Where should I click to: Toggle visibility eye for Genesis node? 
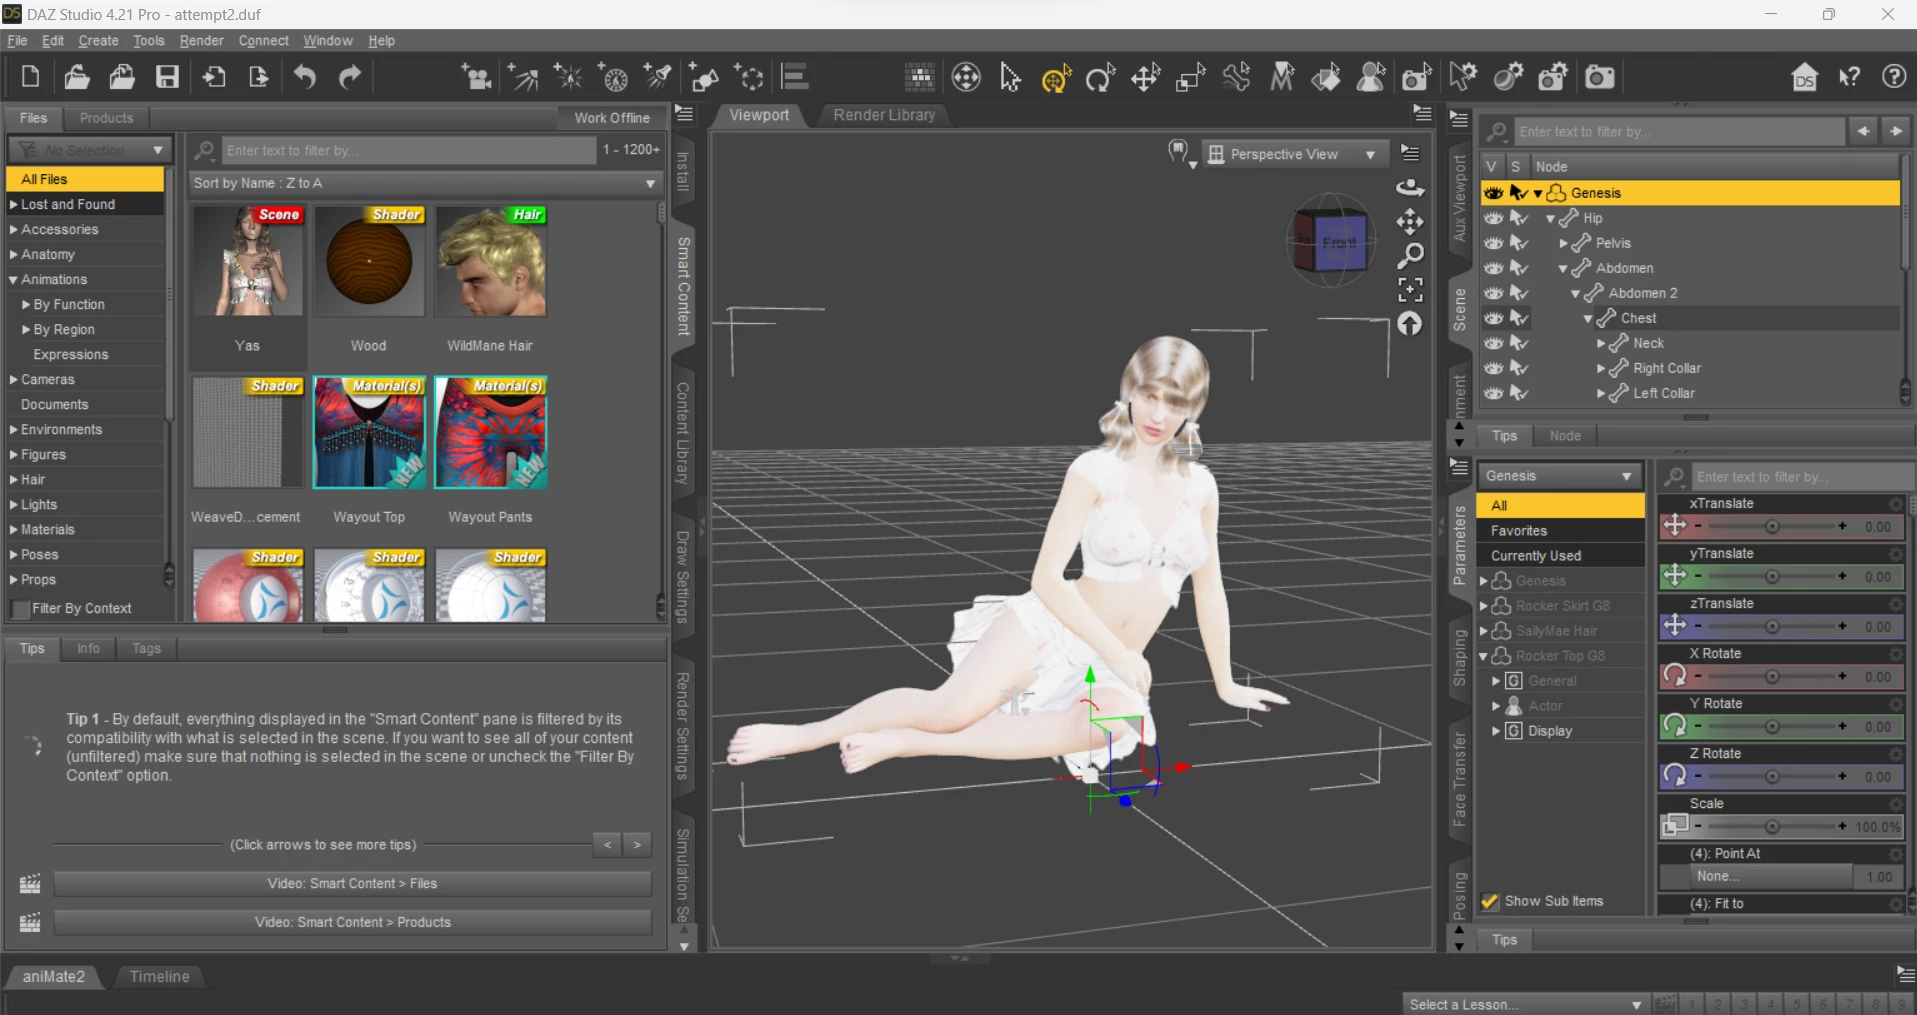1493,193
